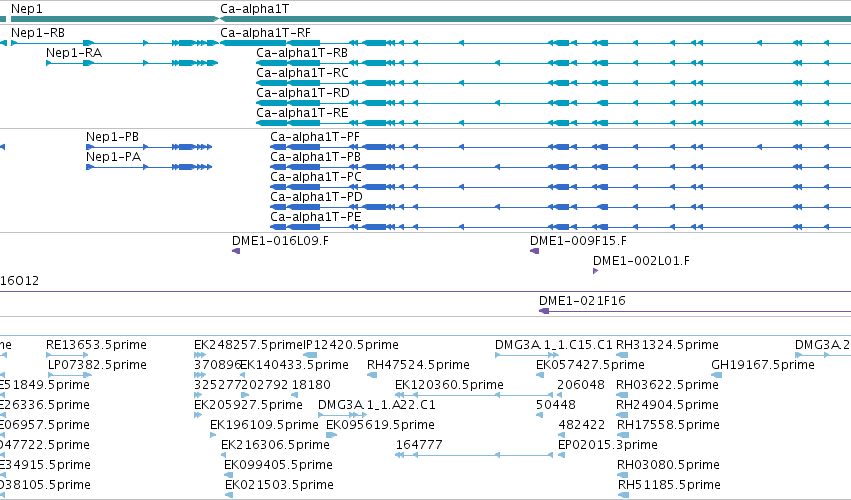Click the DME1-016L09.F clone label
Image resolution: width=851 pixels, height=500 pixels.
(x=280, y=241)
